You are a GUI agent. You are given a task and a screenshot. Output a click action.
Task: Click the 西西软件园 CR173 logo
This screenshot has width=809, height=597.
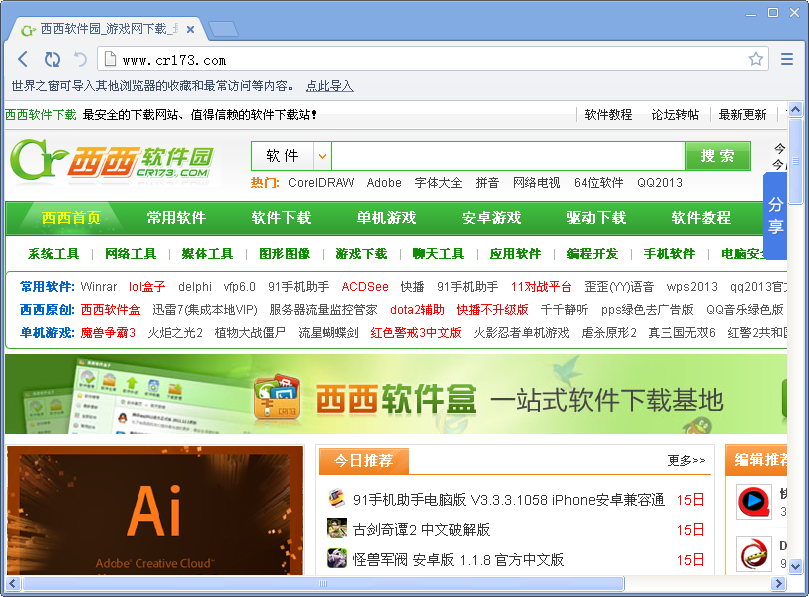coord(112,162)
